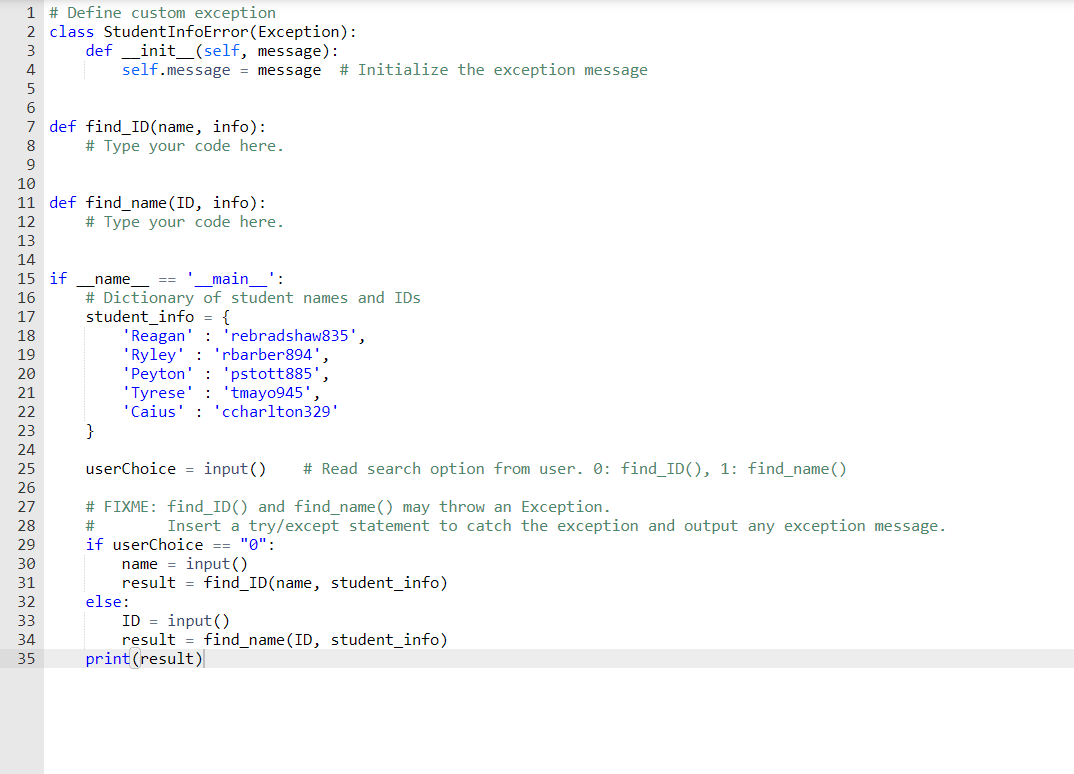Click the if __name__ == '__main__' line
The height and width of the screenshot is (774, 1074).
click(x=166, y=279)
